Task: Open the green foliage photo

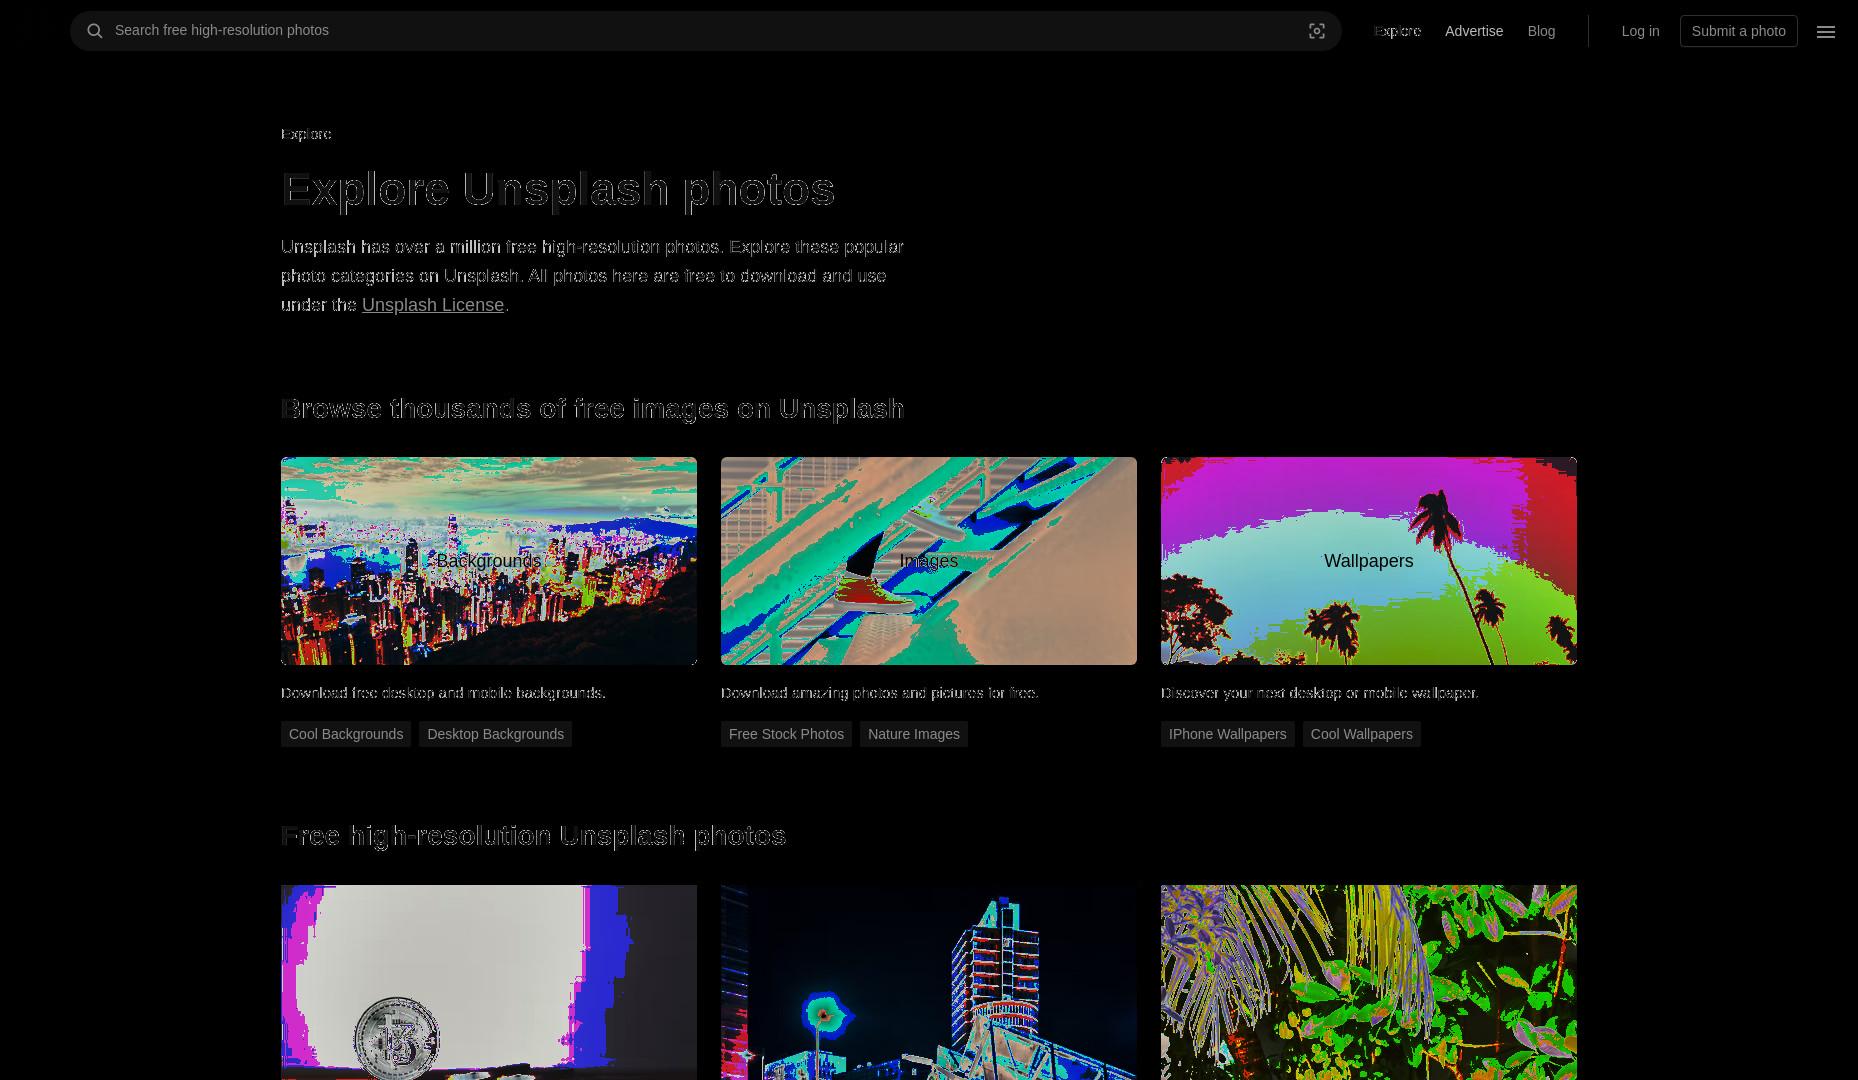Action: point(1369,982)
